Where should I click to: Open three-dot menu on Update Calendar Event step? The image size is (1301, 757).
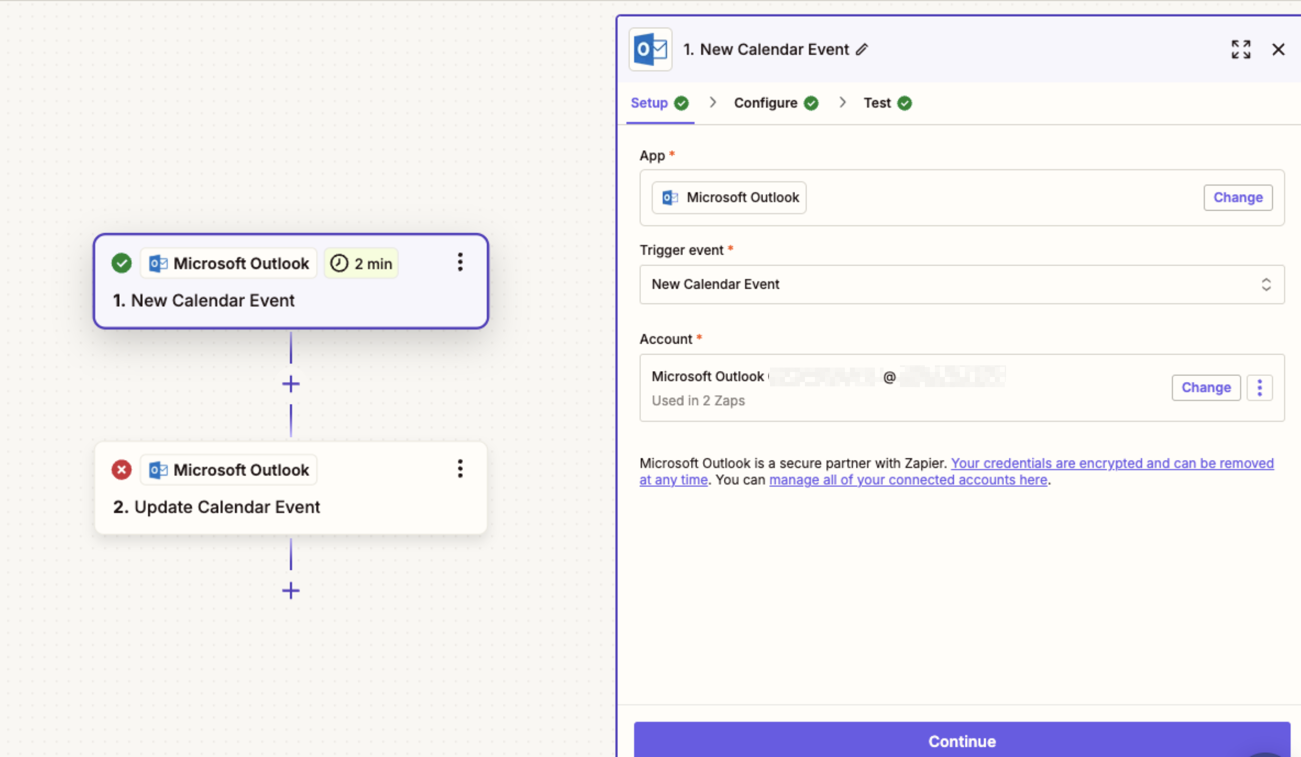460,469
